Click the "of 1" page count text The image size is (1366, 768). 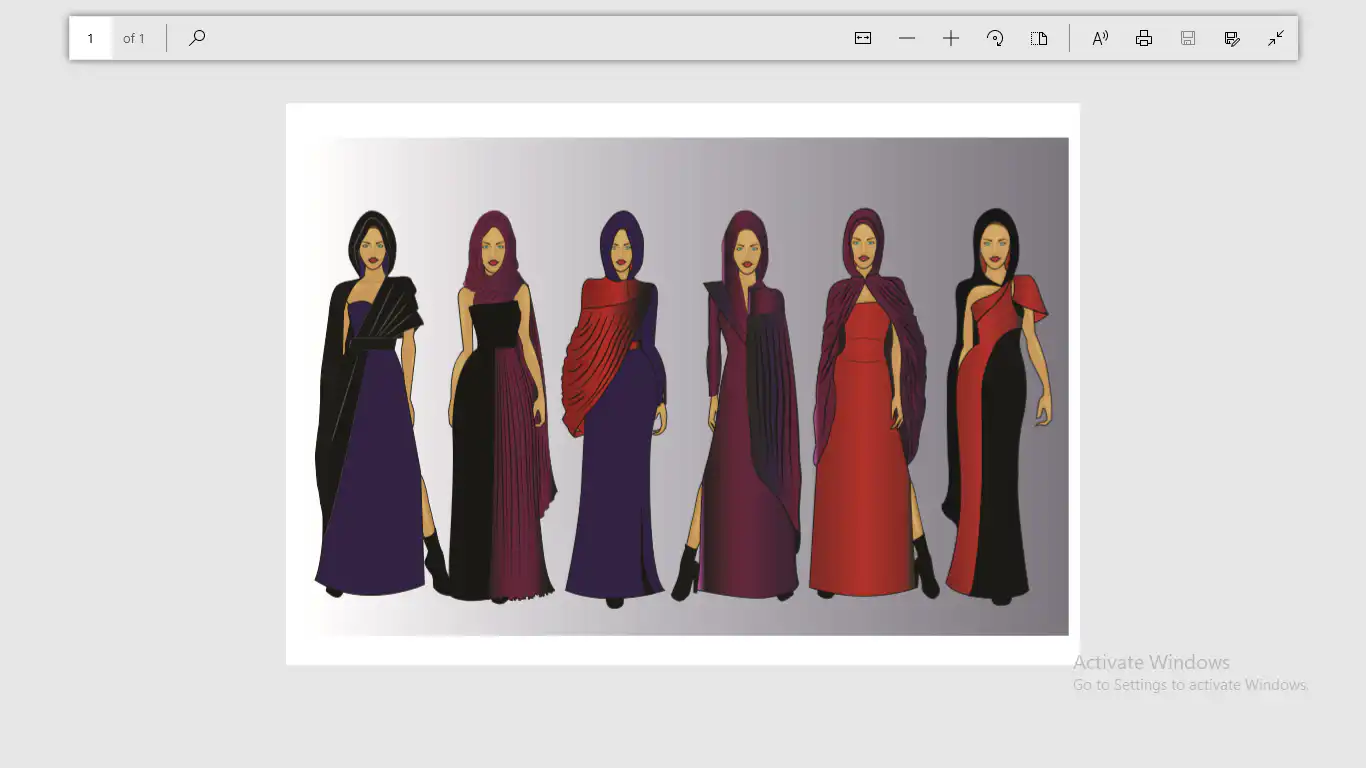134,38
